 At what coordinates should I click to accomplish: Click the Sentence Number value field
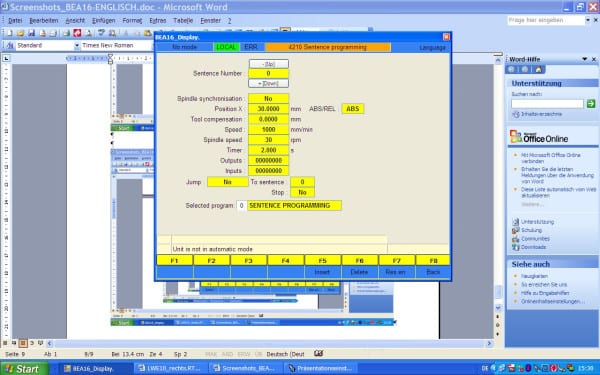click(x=269, y=73)
